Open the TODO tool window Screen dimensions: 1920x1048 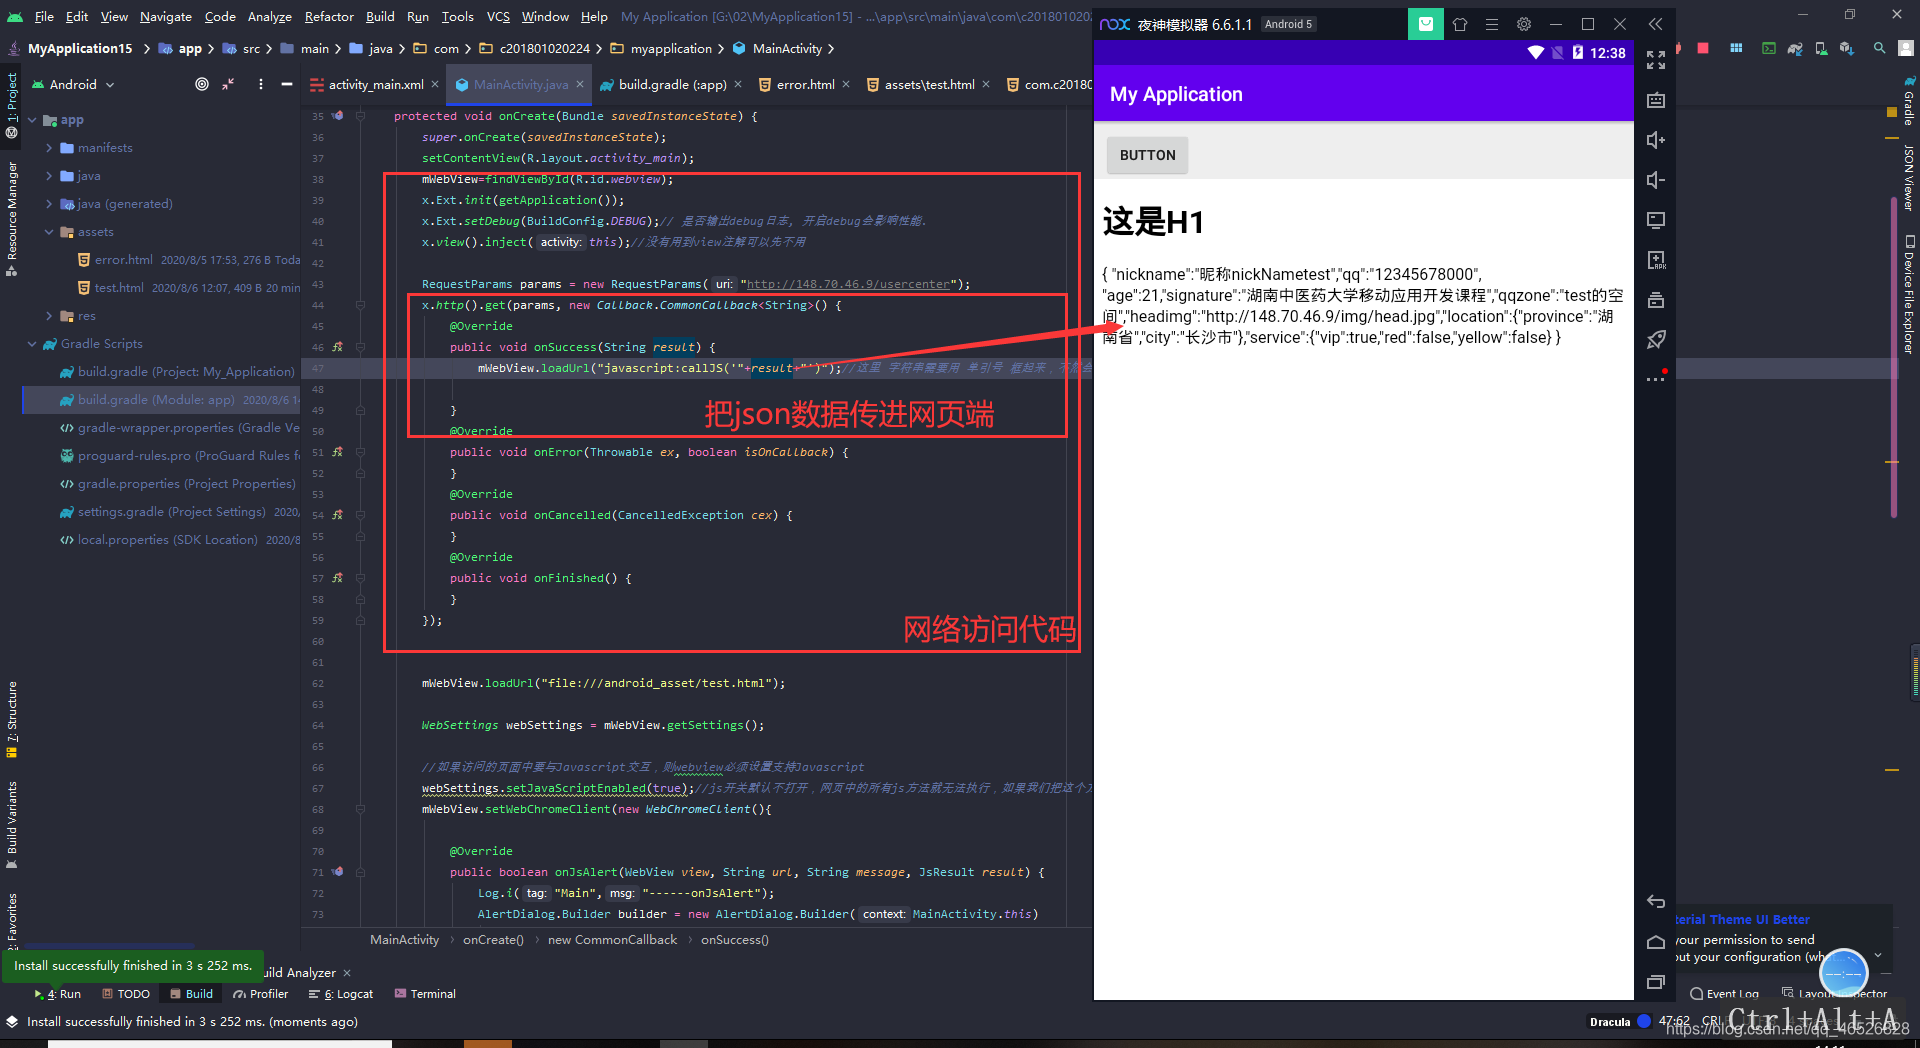[126, 994]
